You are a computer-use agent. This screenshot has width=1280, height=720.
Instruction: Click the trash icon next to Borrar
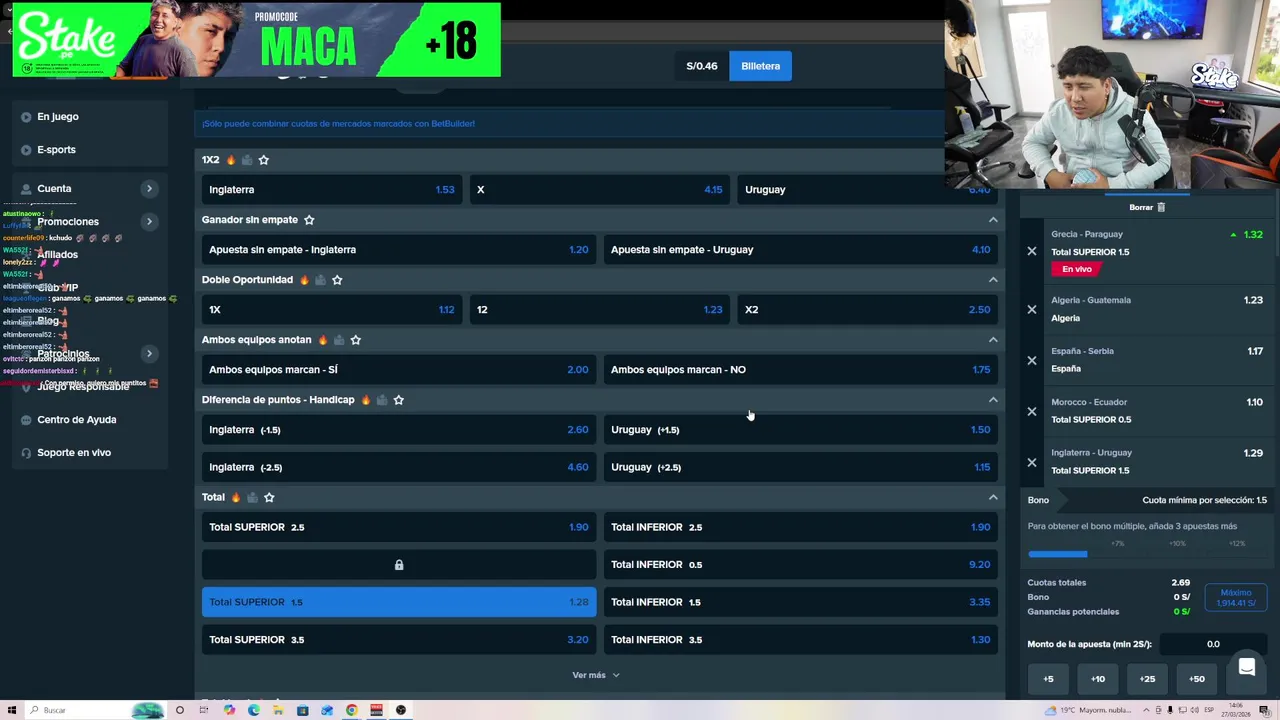pos(1161,207)
